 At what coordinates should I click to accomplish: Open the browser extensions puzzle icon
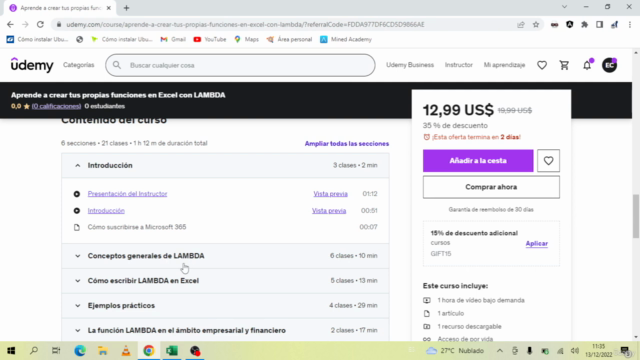(584, 24)
